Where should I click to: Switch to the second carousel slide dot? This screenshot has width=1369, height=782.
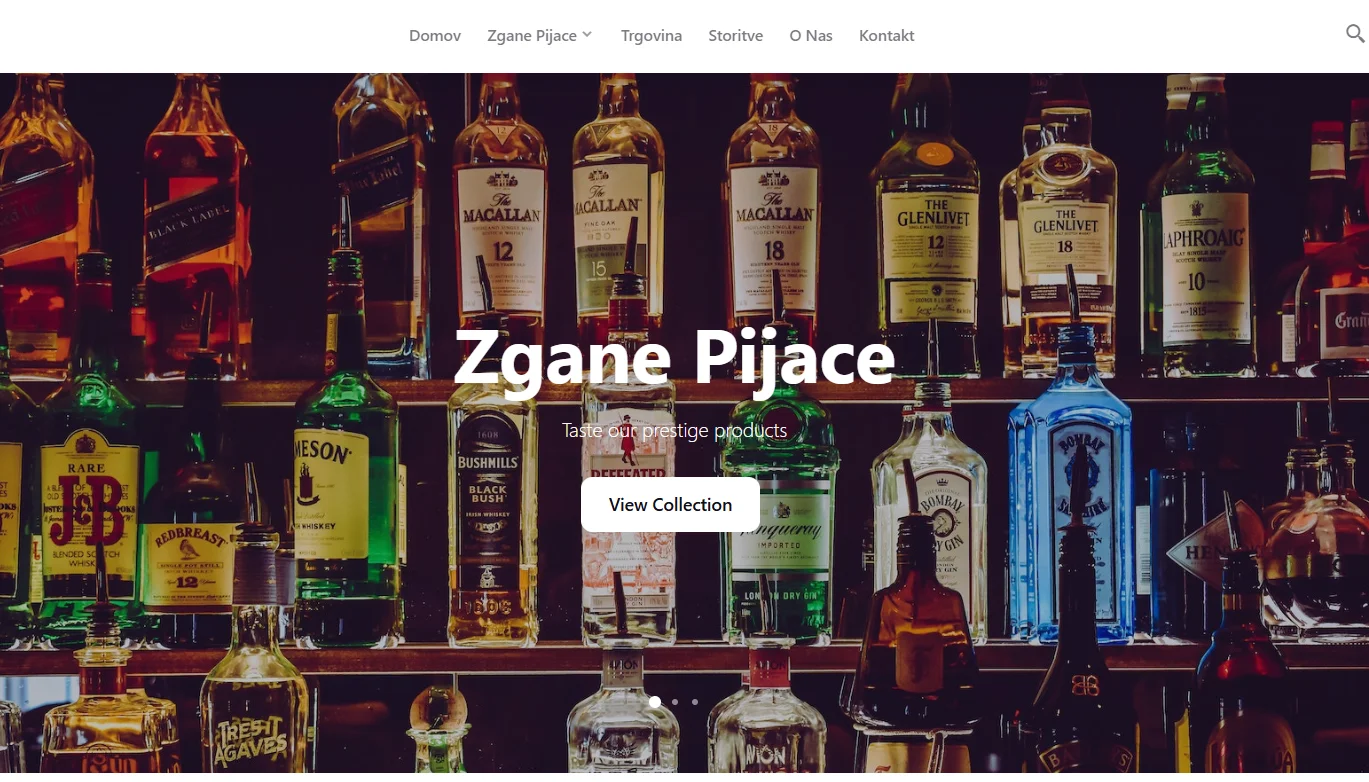[x=675, y=702]
